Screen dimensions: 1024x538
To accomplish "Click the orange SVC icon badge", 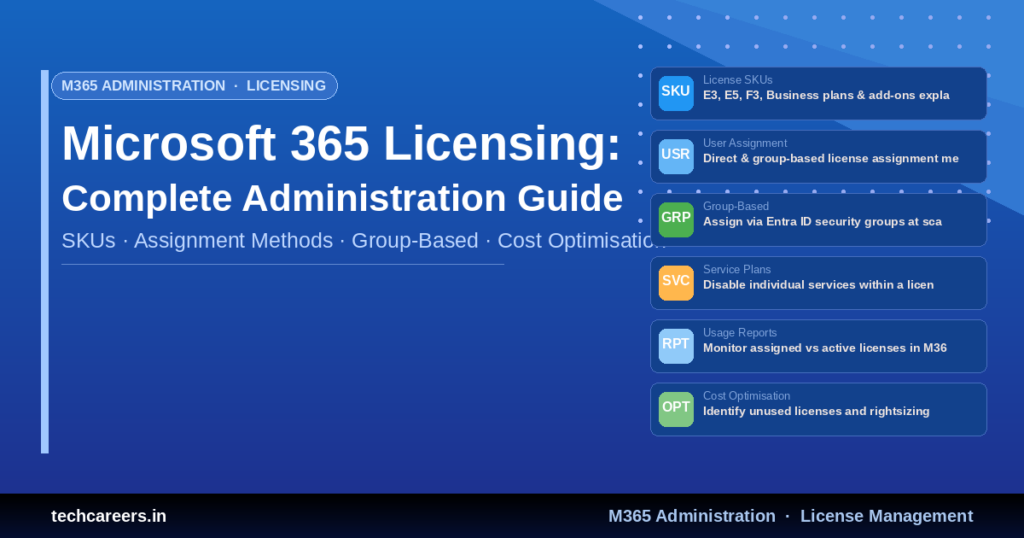I will pyautogui.click(x=676, y=283).
